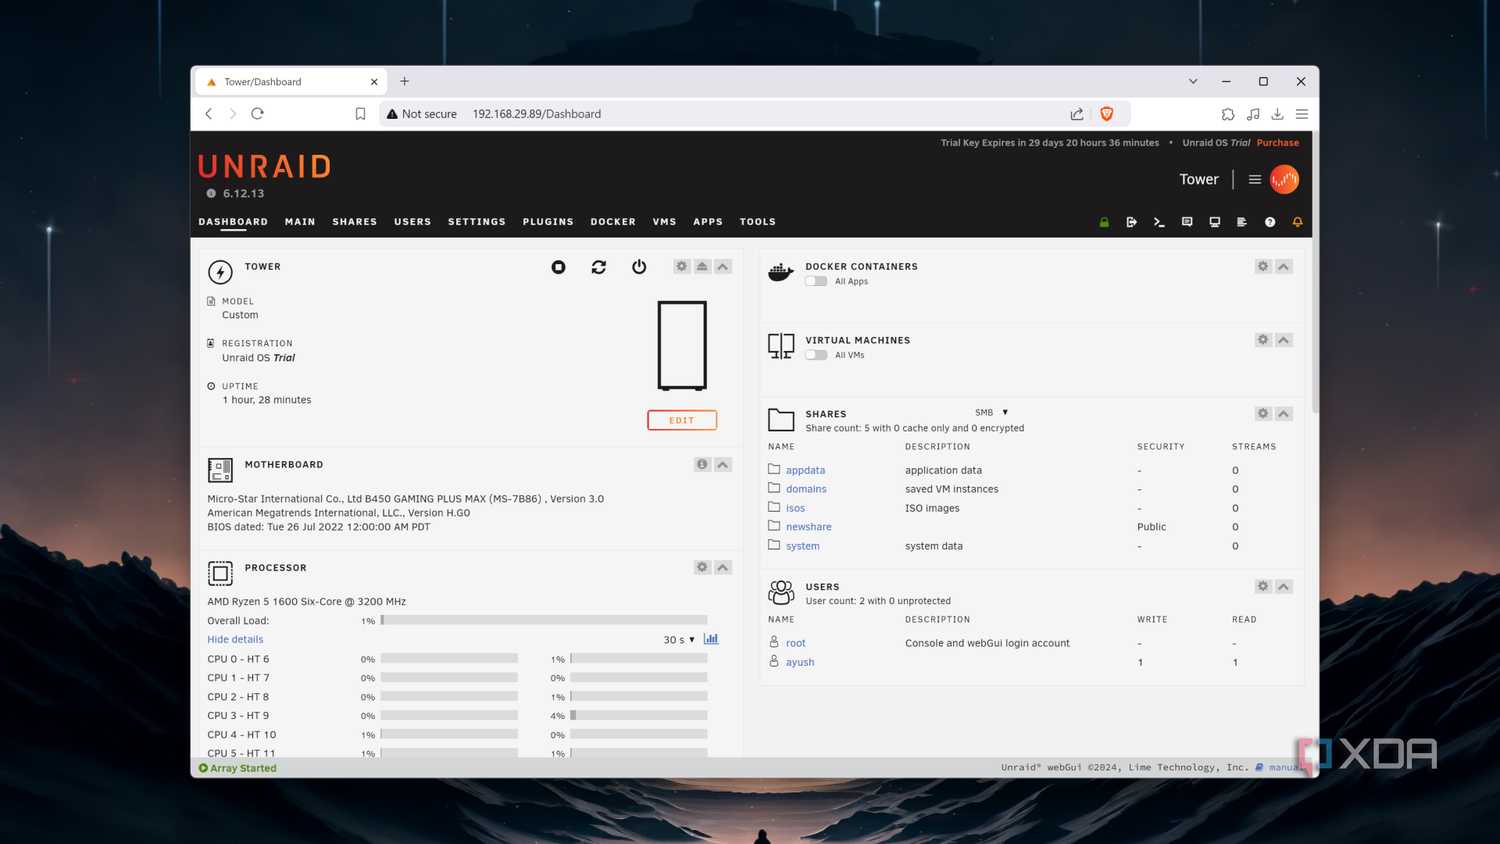Click the Logout icon in navigation bar
1500x844 pixels.
tap(1131, 222)
